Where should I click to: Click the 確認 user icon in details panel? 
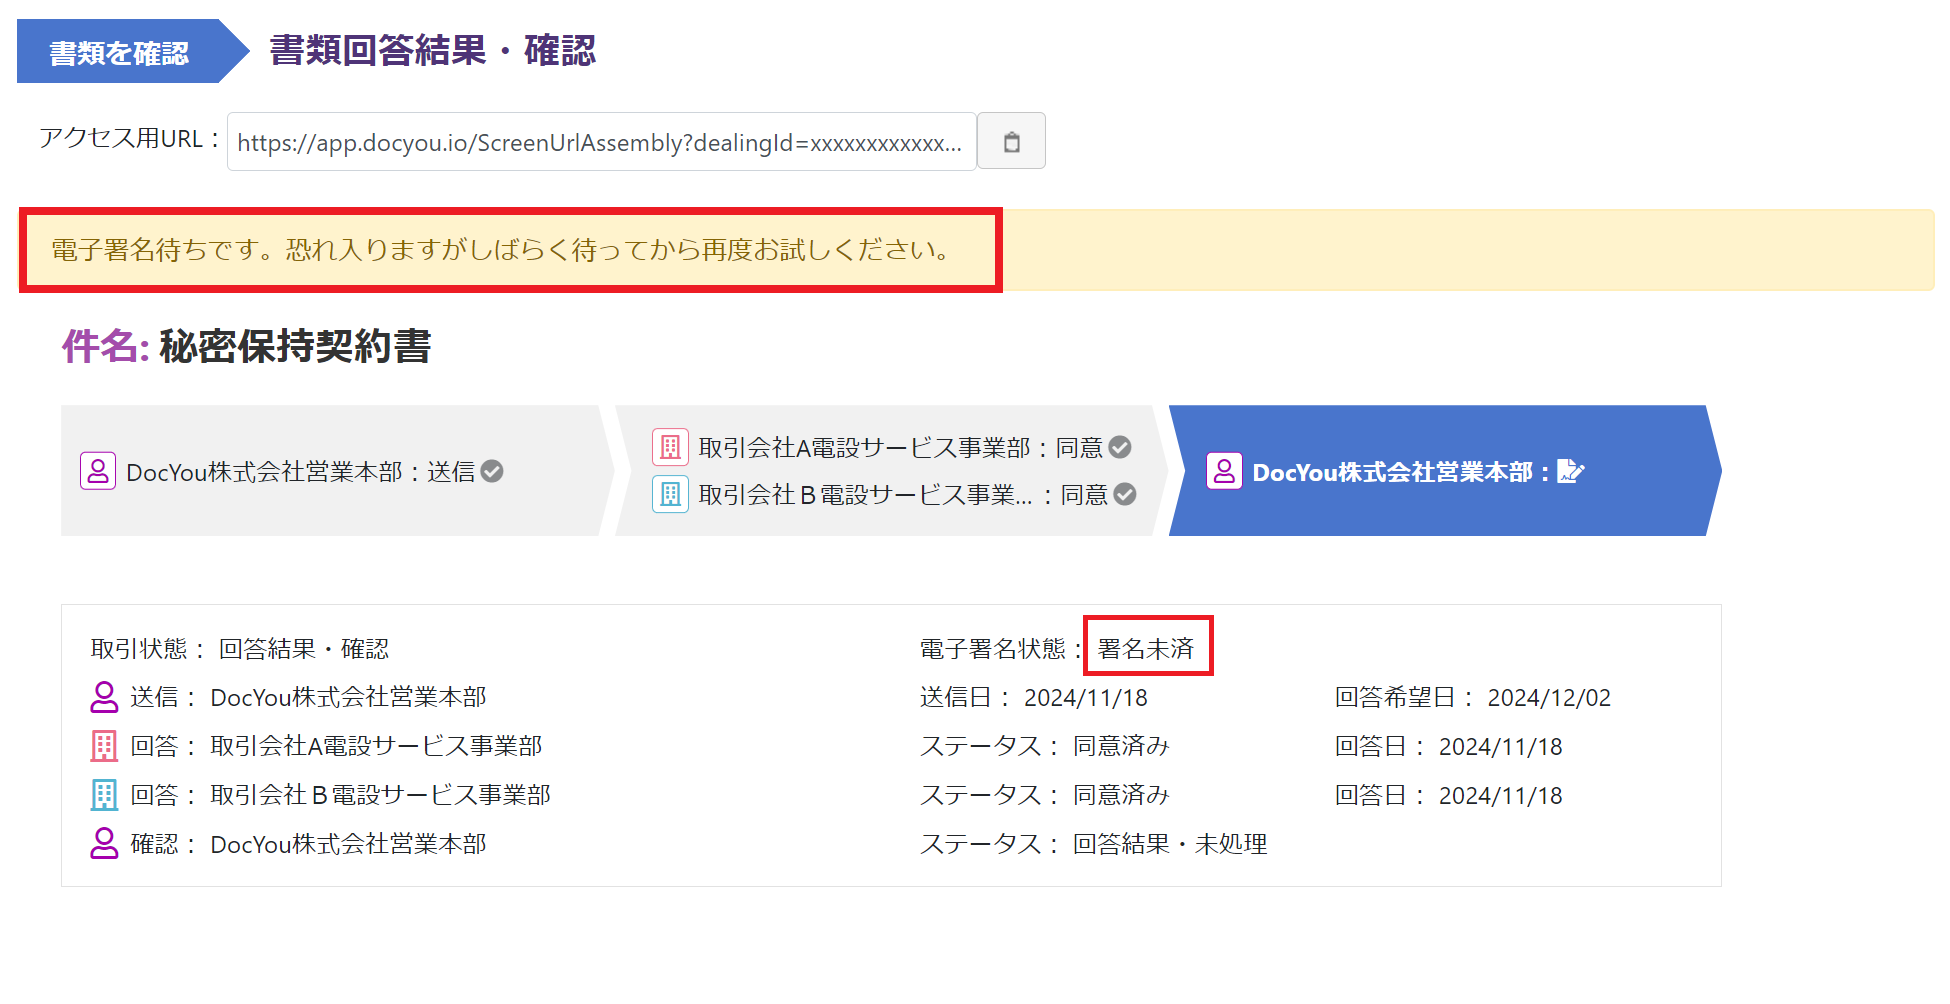coord(104,844)
